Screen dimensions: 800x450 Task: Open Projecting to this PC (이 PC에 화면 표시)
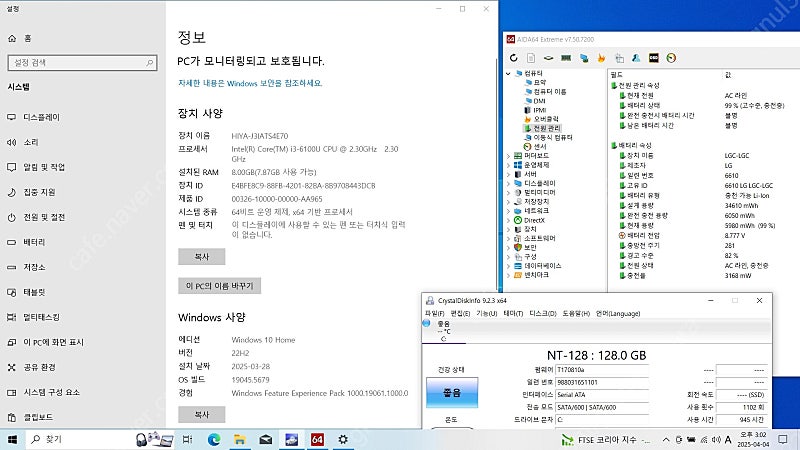pyautogui.click(x=82, y=342)
